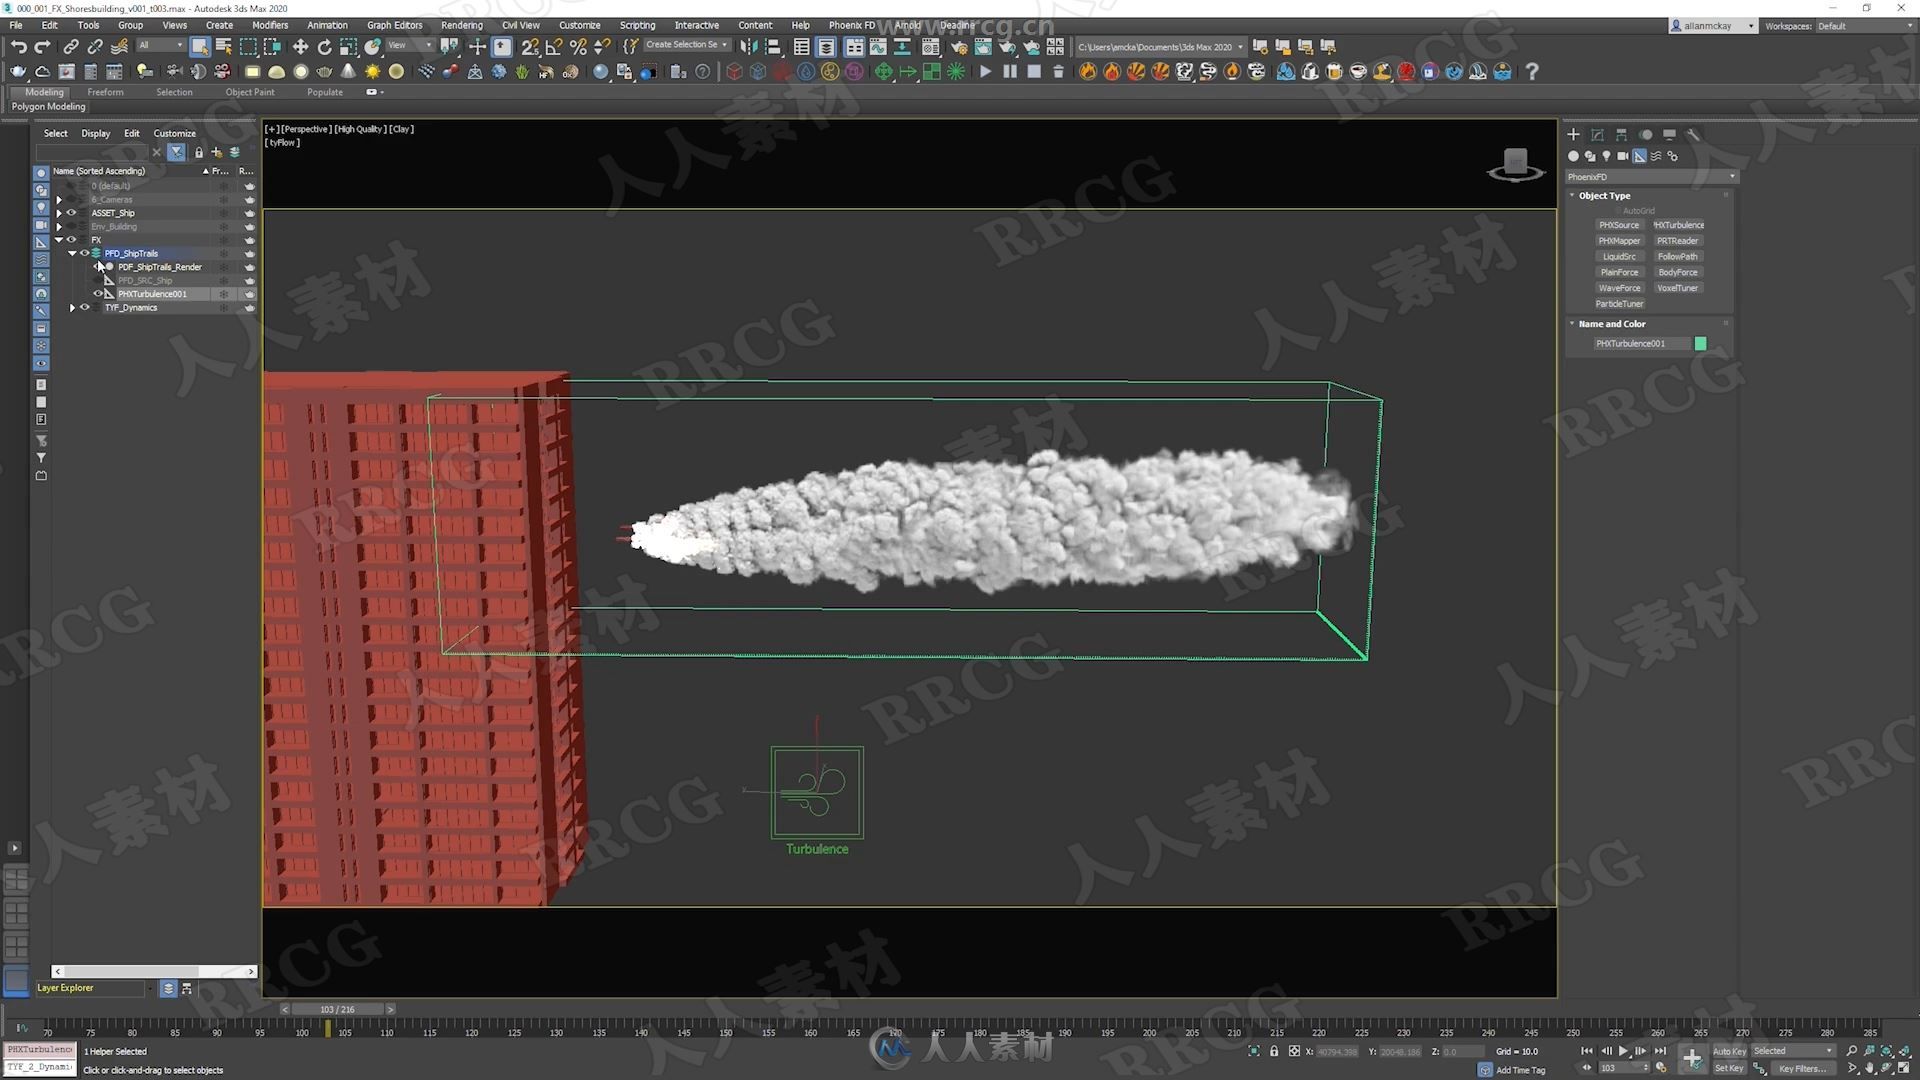Image resolution: width=1920 pixels, height=1080 pixels.
Task: Click the PHXTurbulence001 name field
Action: click(x=1642, y=344)
